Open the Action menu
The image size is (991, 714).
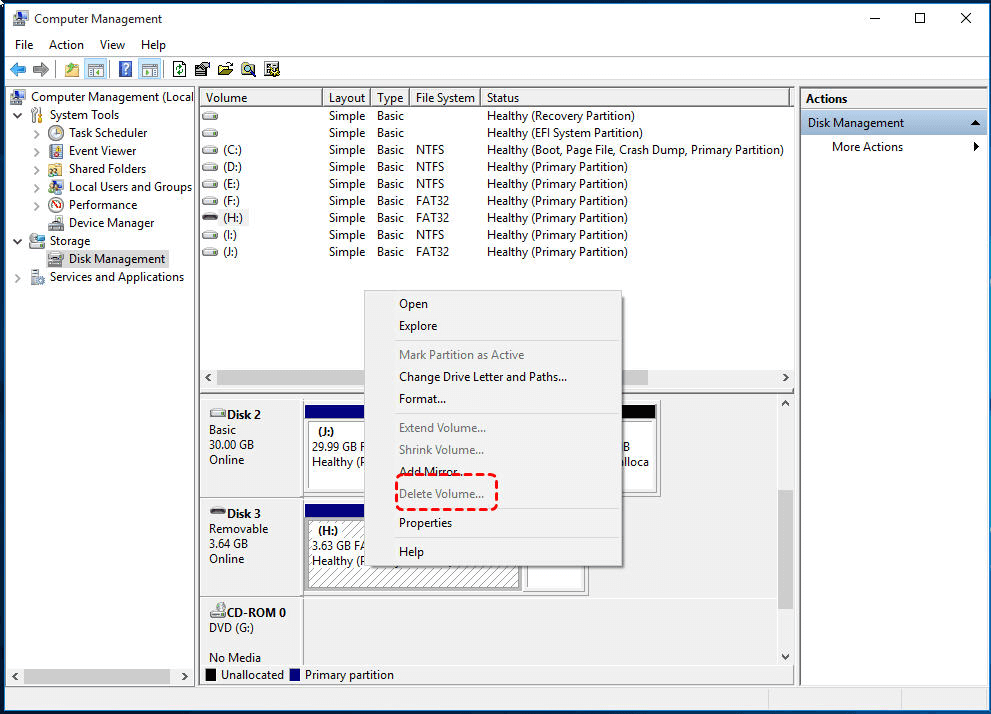[66, 45]
